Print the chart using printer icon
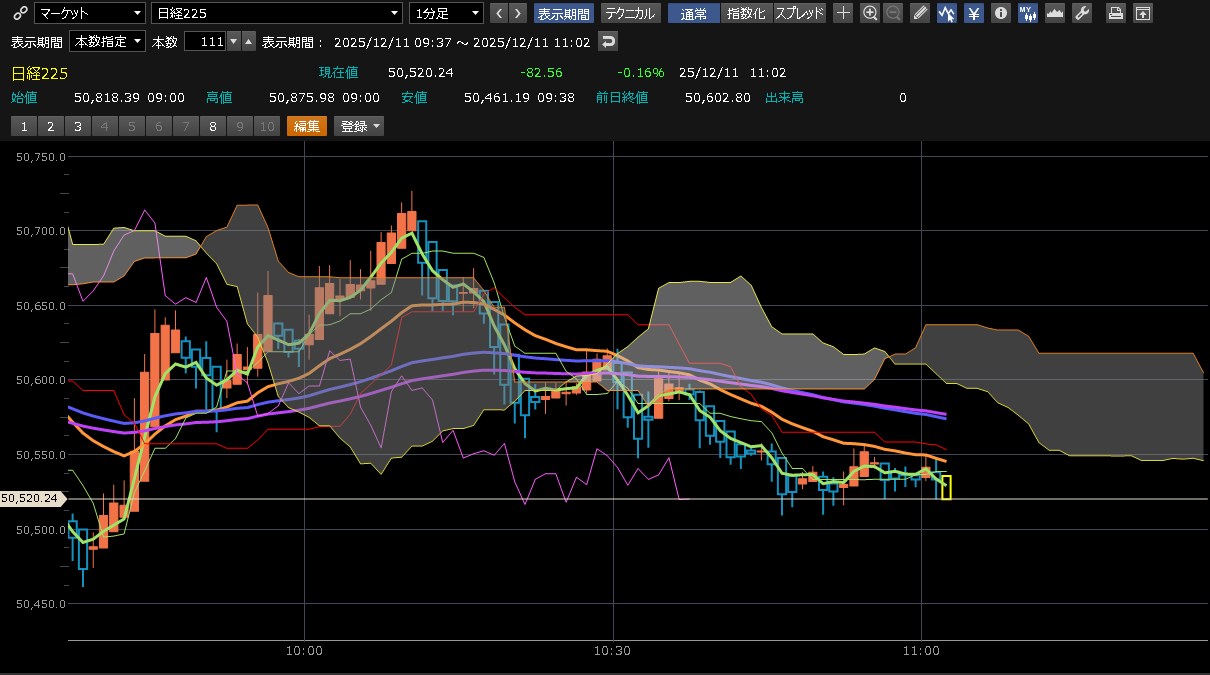Viewport: 1210px width, 675px height. (x=1116, y=13)
